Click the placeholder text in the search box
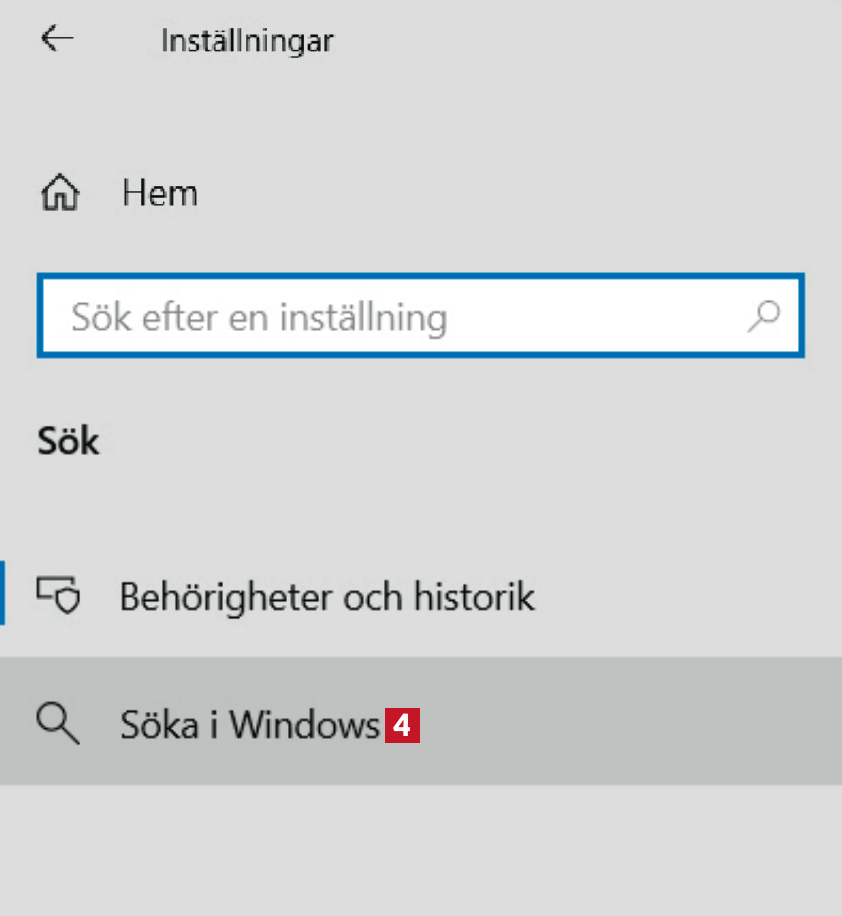 point(259,318)
